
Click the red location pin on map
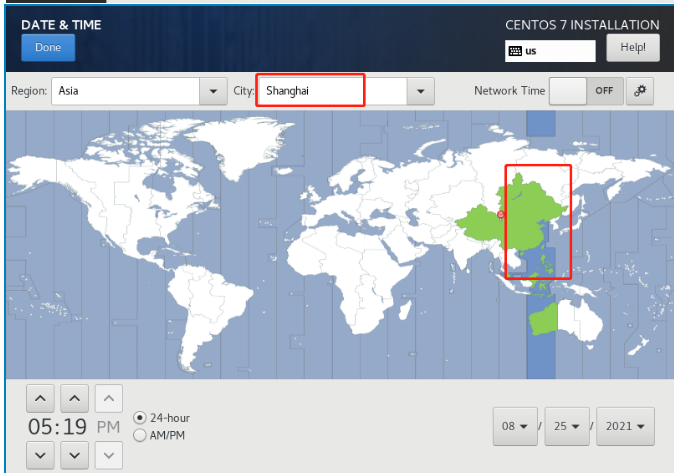[x=500, y=214]
